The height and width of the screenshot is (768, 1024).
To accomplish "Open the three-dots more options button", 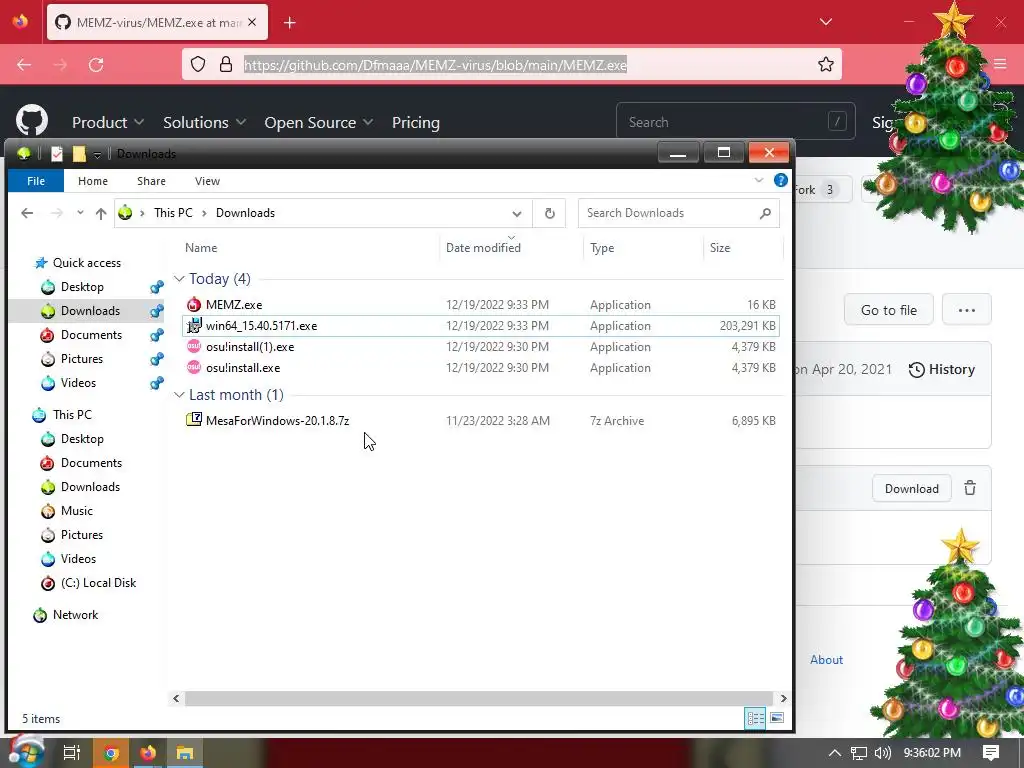I will click(967, 310).
